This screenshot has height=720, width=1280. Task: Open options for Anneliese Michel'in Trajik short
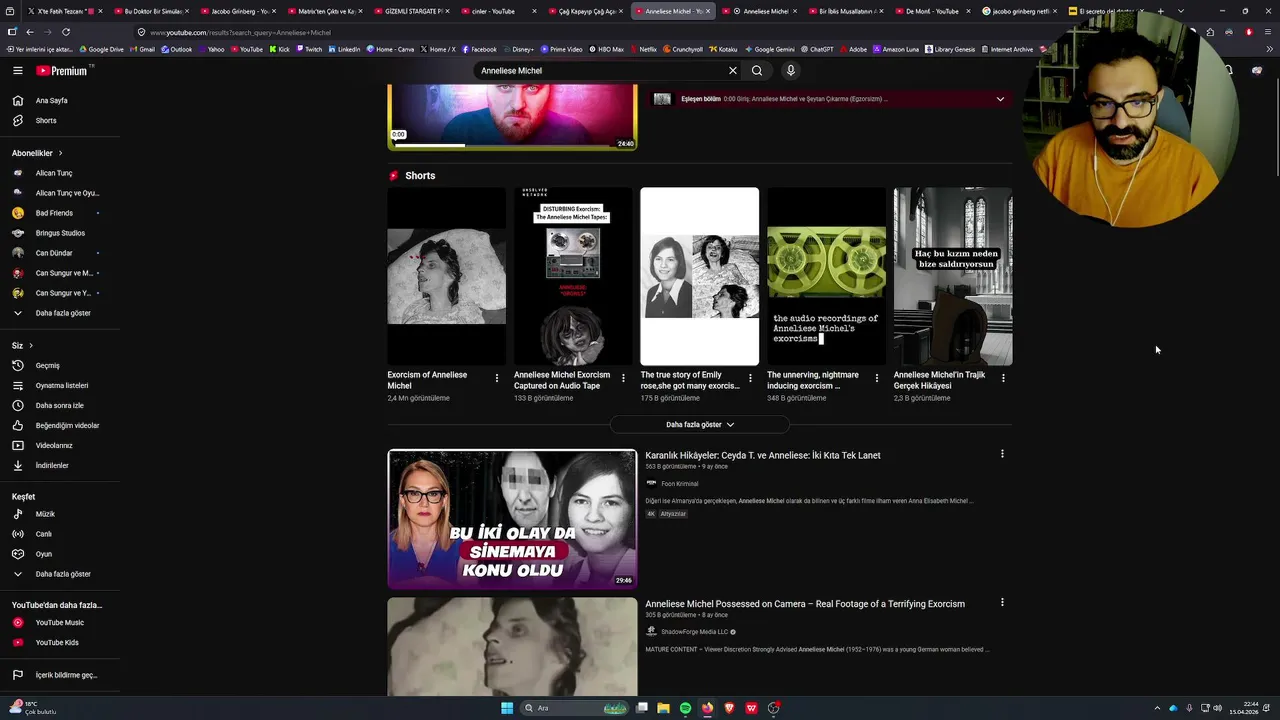1003,378
